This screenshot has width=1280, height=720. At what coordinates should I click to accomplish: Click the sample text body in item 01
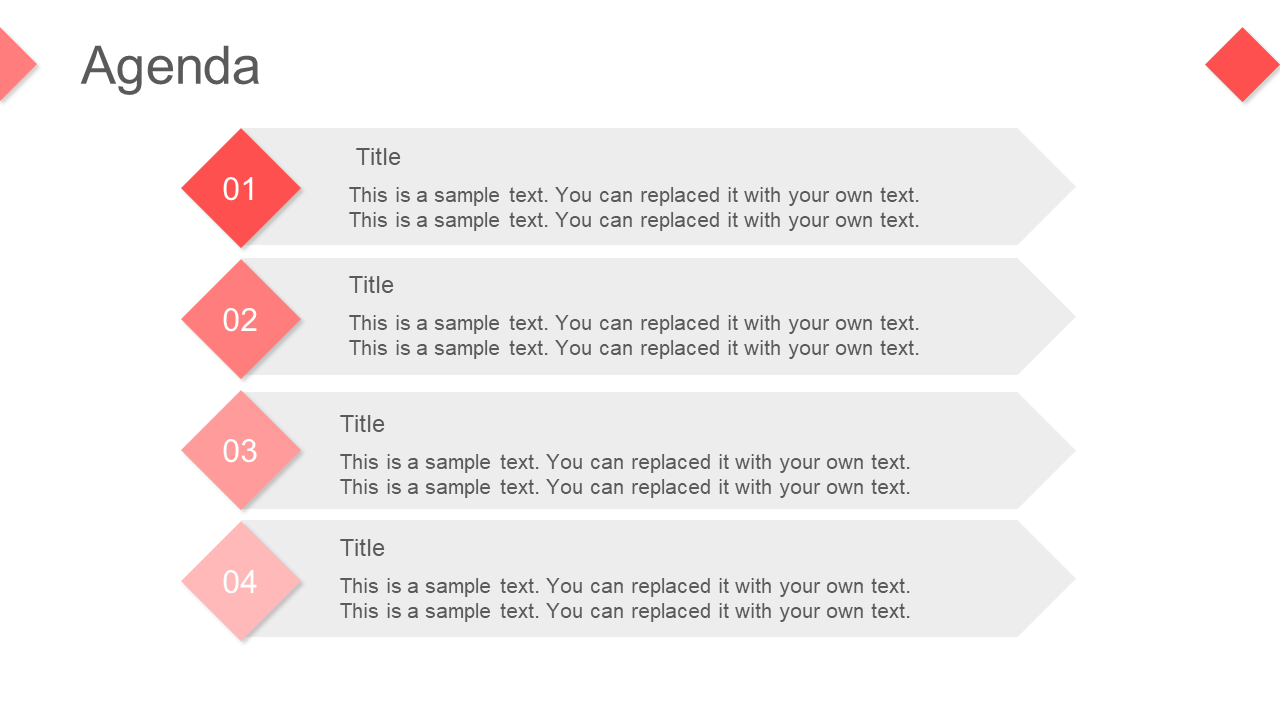[634, 207]
